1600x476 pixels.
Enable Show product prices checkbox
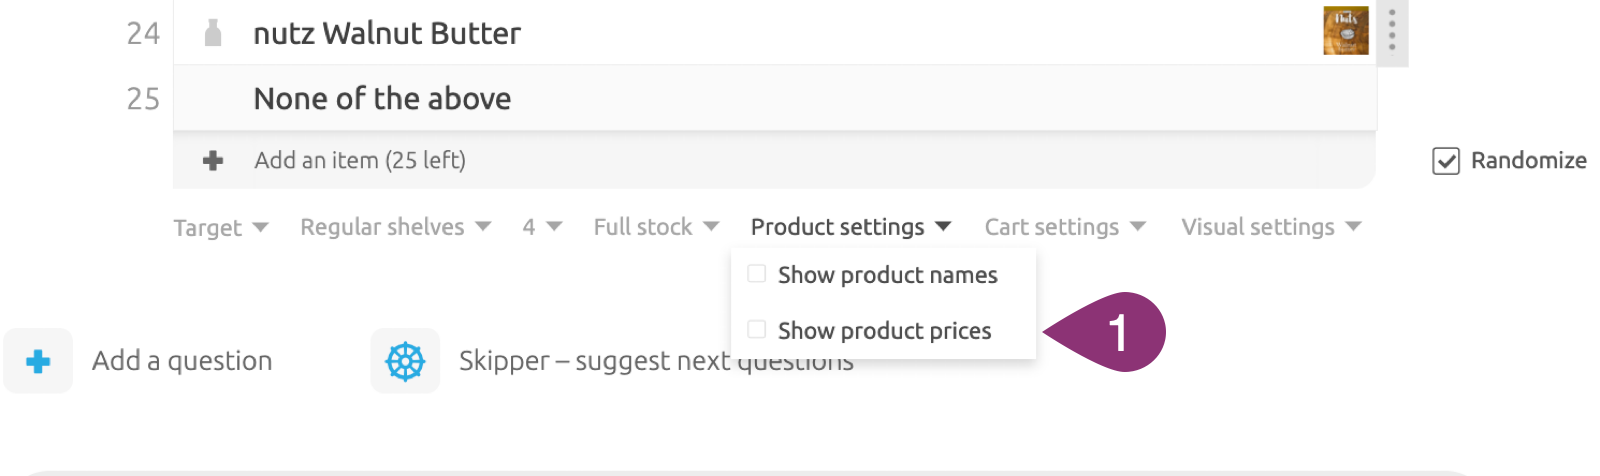tap(757, 330)
